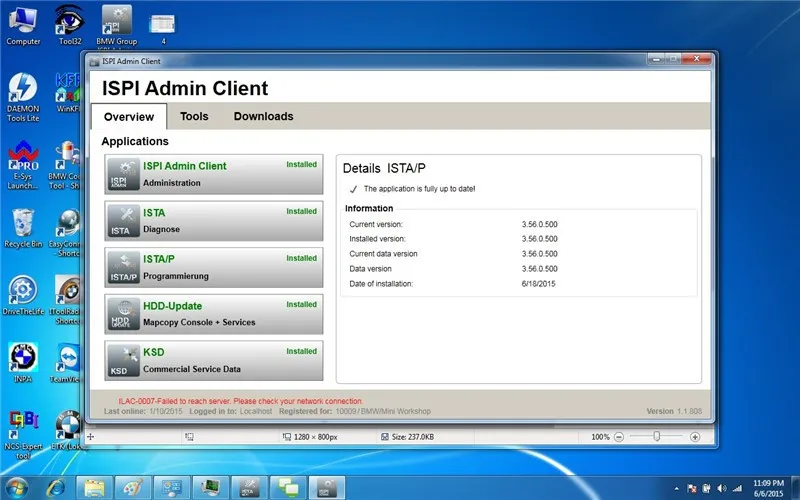Open the Control Panel taskbar button

point(172,488)
